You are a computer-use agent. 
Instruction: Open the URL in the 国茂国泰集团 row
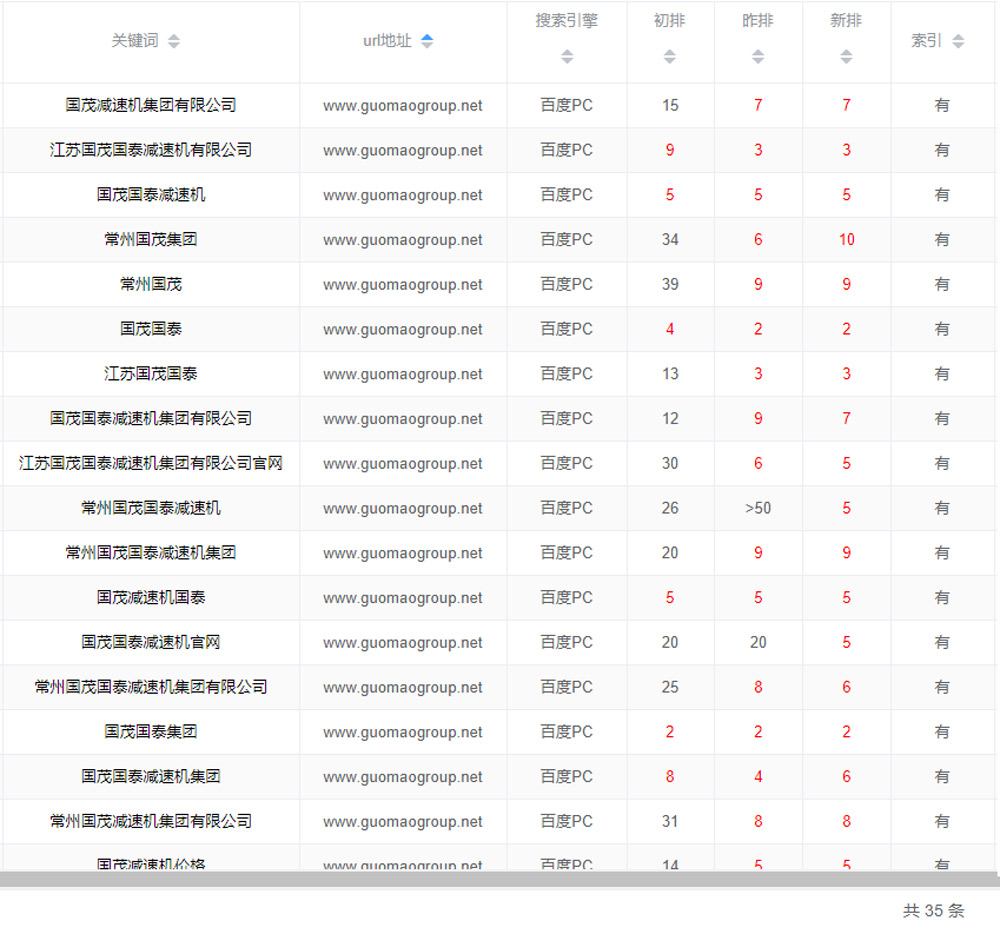coord(403,732)
